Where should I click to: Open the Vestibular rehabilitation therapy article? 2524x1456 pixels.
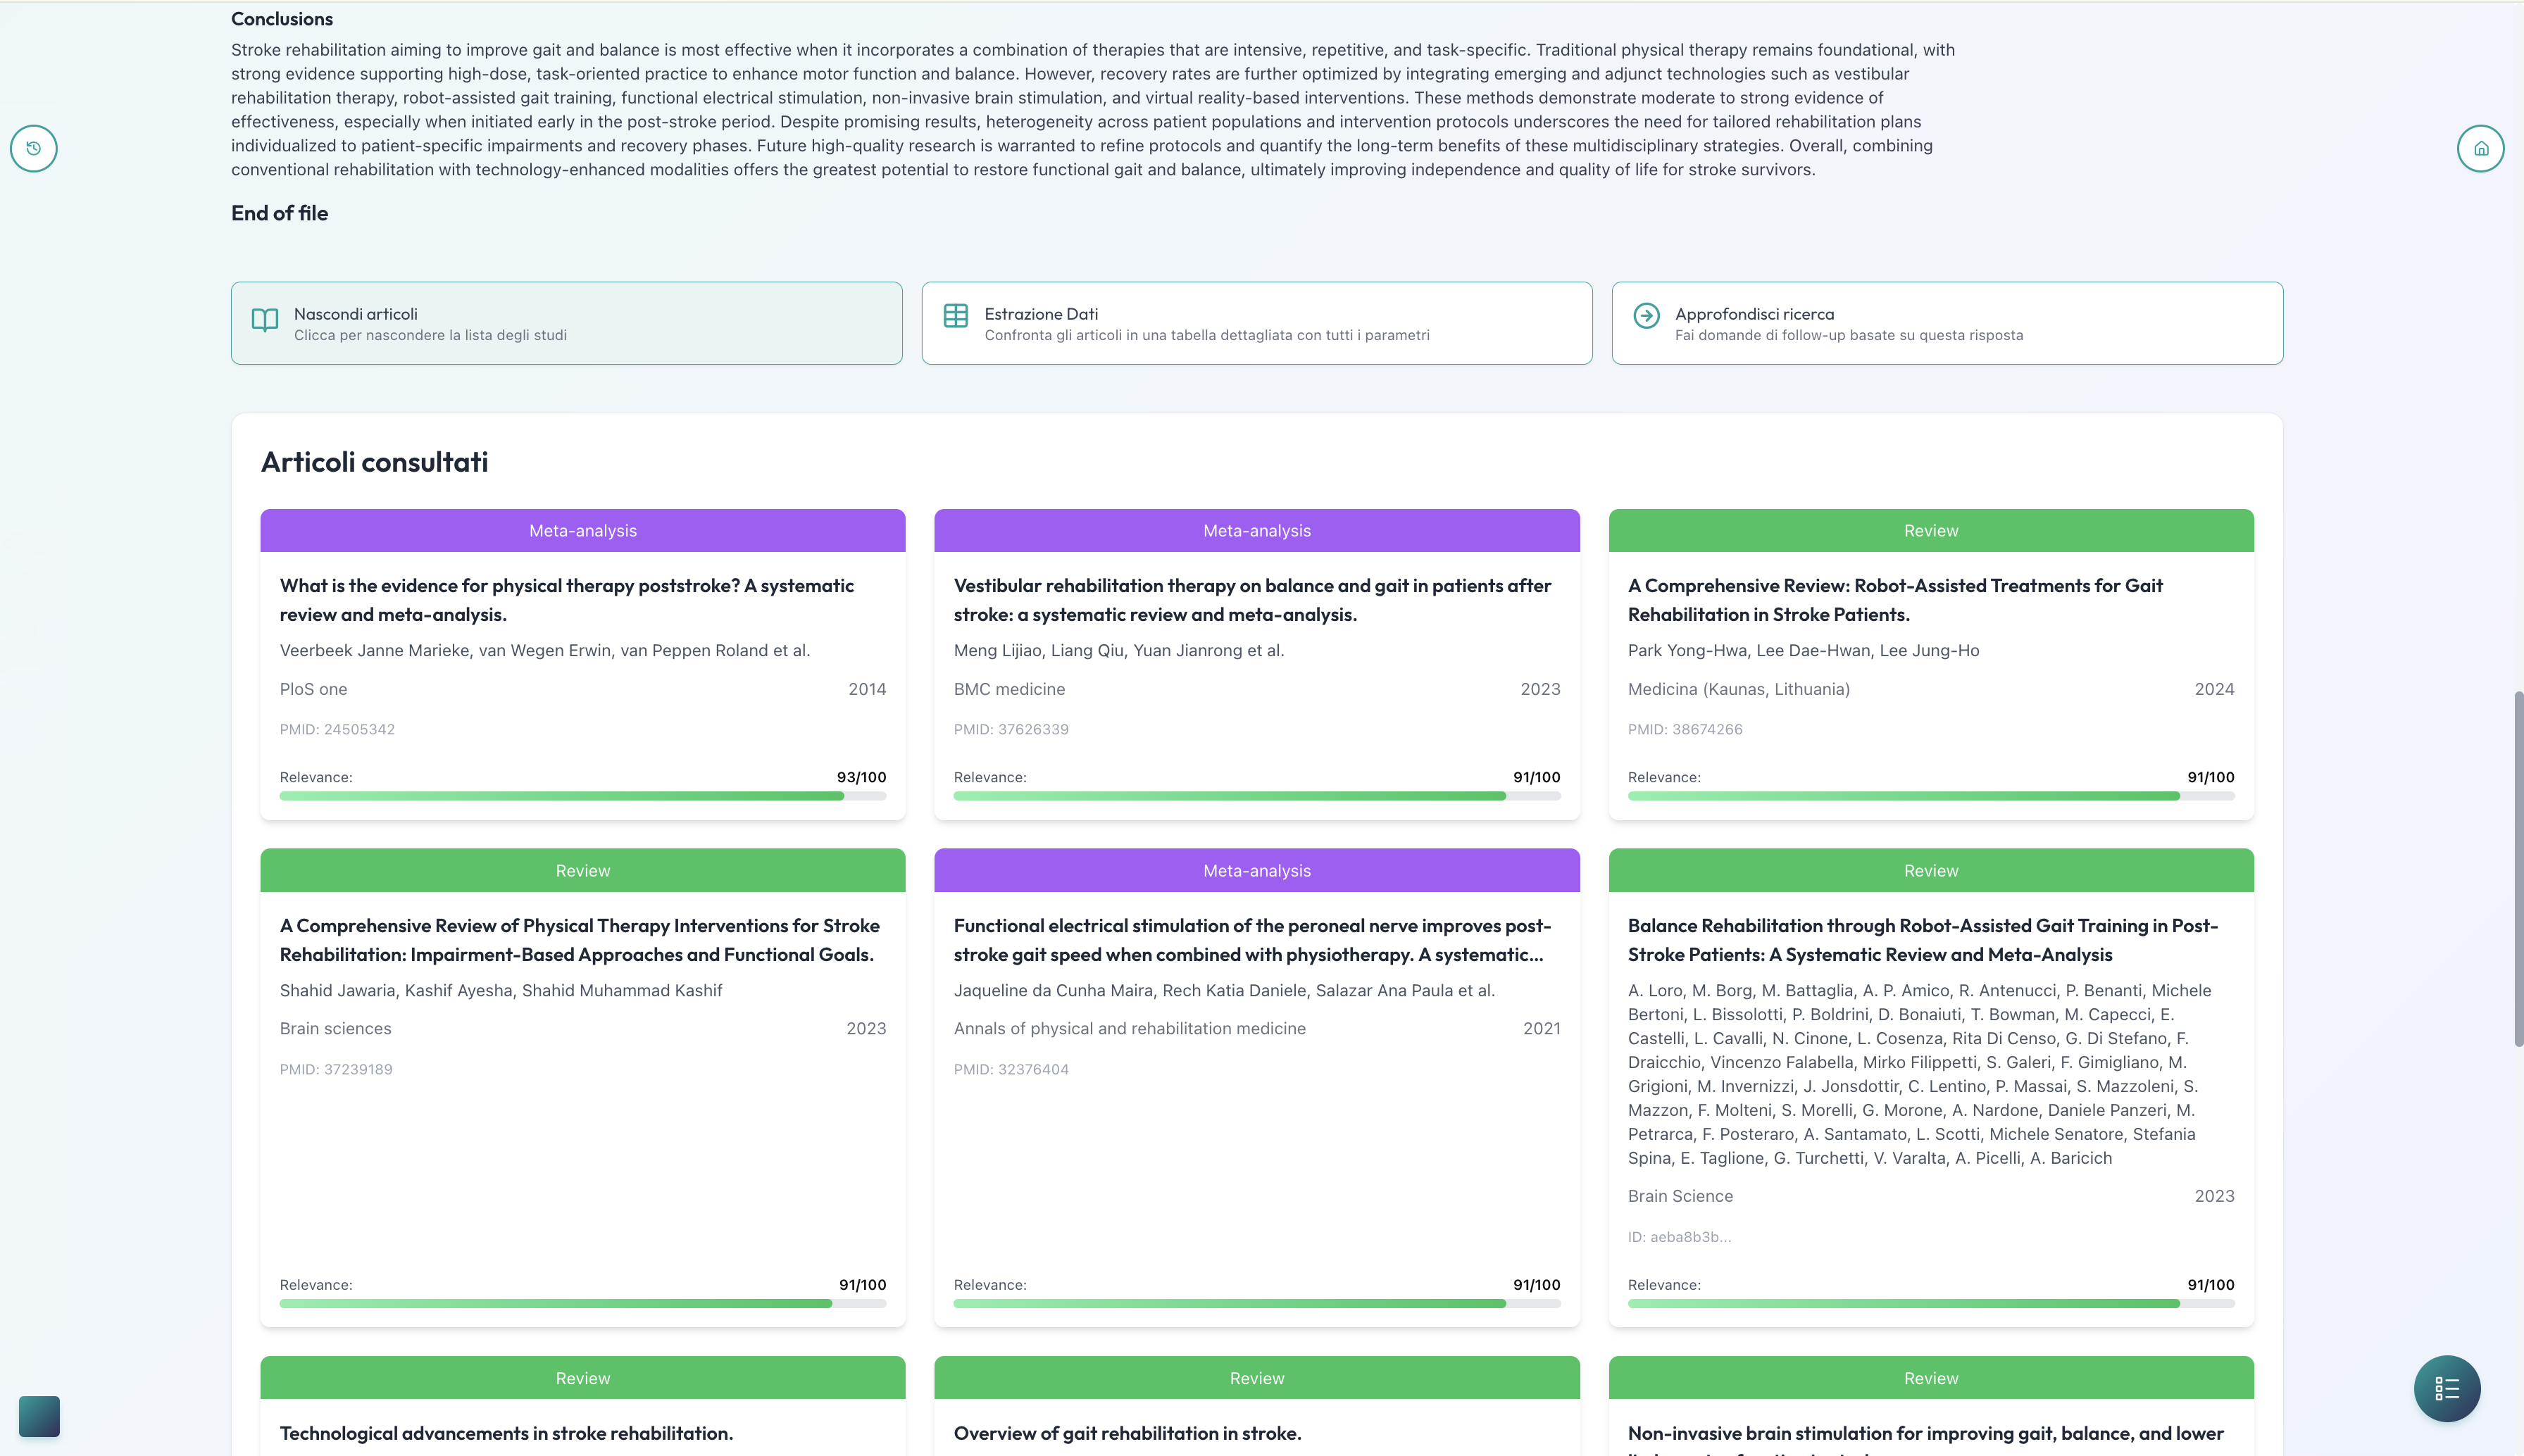tap(1252, 600)
